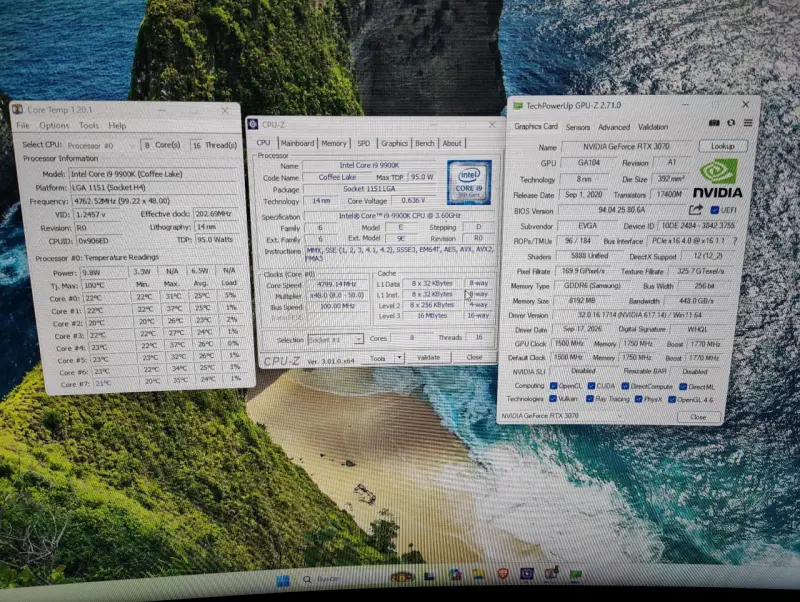Click the NVIDIA logo in GPU-Z
Viewport: 800px width, 602px height.
pyautogui.click(x=718, y=179)
